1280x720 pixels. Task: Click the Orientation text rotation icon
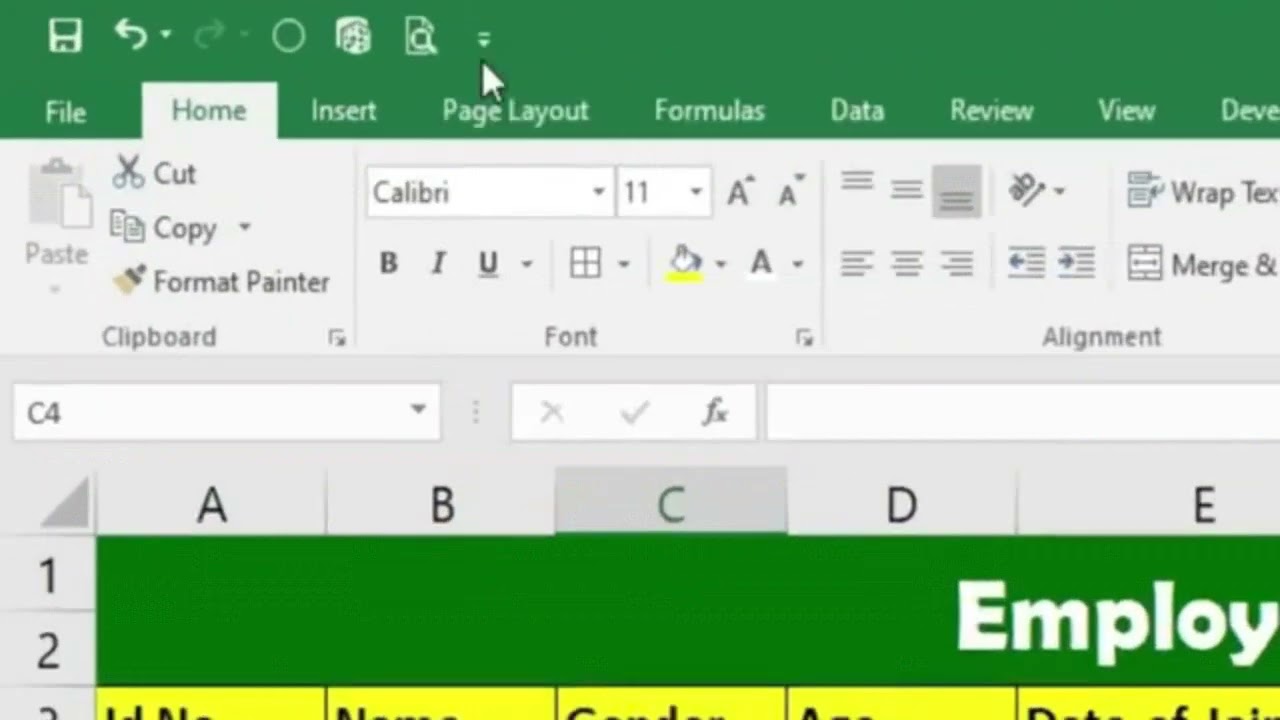point(1026,190)
